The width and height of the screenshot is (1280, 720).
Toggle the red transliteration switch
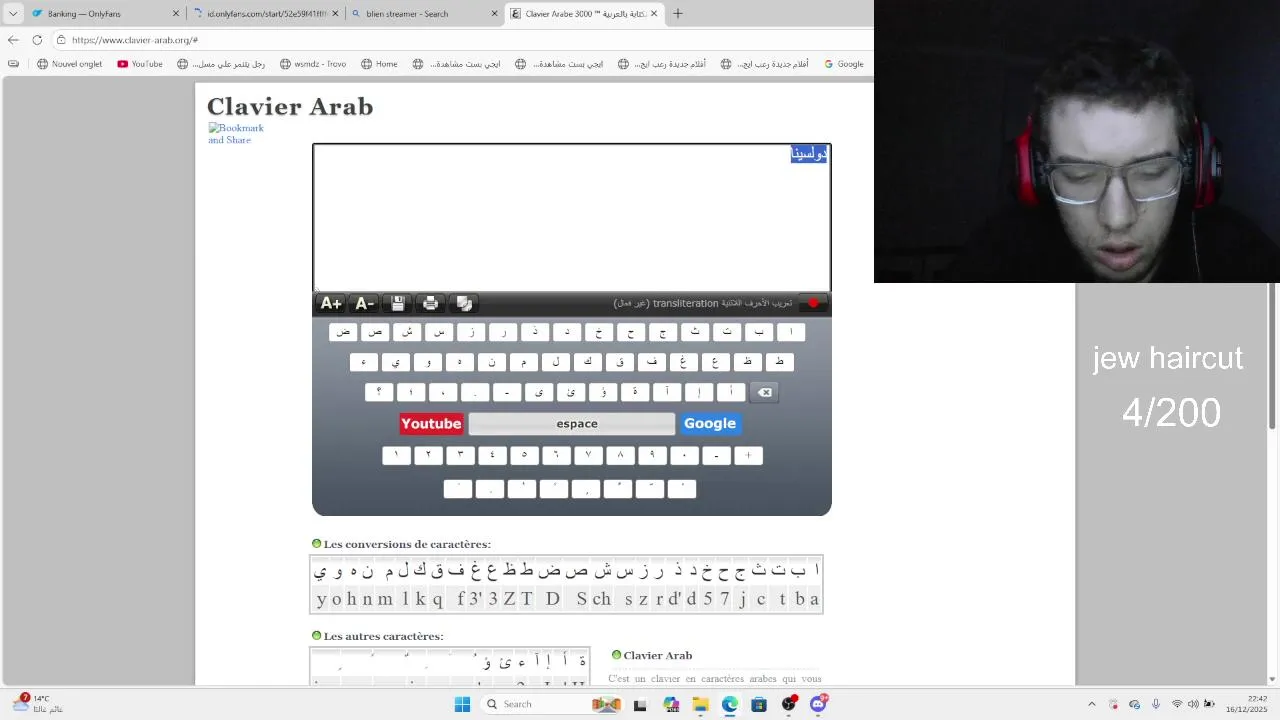point(813,303)
